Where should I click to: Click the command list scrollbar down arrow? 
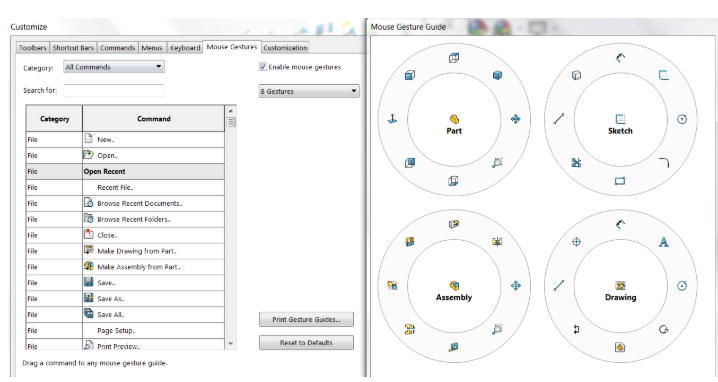230,344
